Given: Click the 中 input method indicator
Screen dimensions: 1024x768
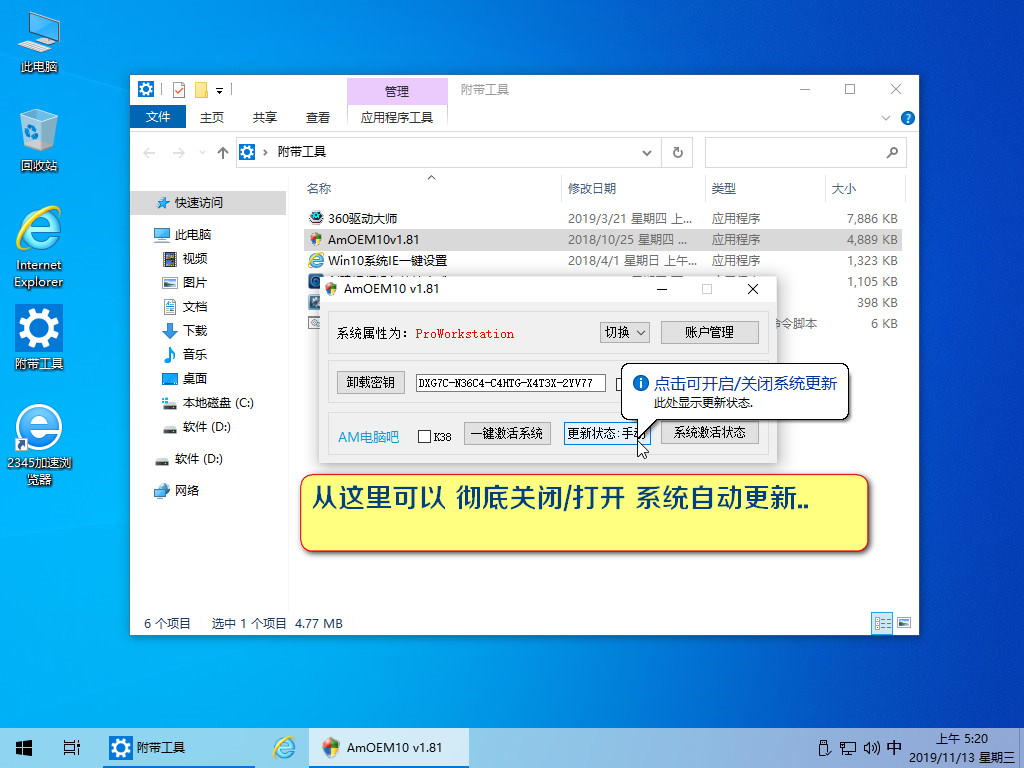Looking at the screenshot, I should 894,747.
